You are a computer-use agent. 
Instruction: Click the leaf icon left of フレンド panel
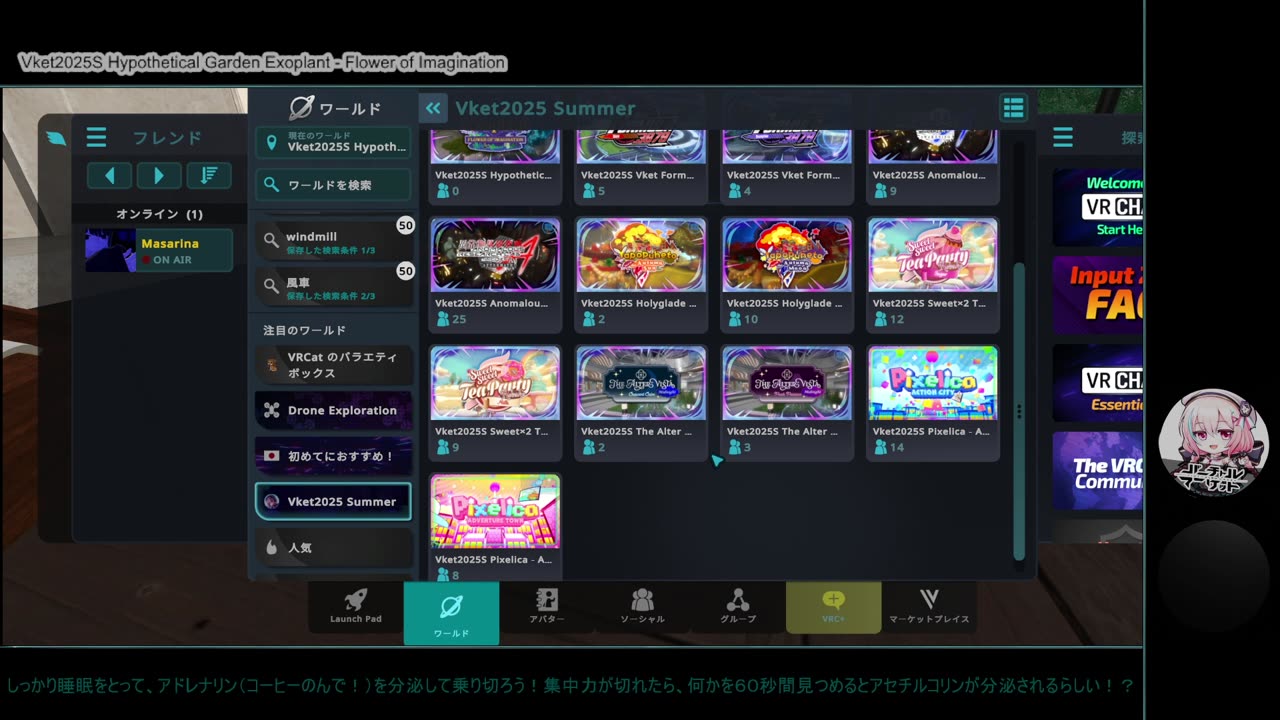pos(56,138)
